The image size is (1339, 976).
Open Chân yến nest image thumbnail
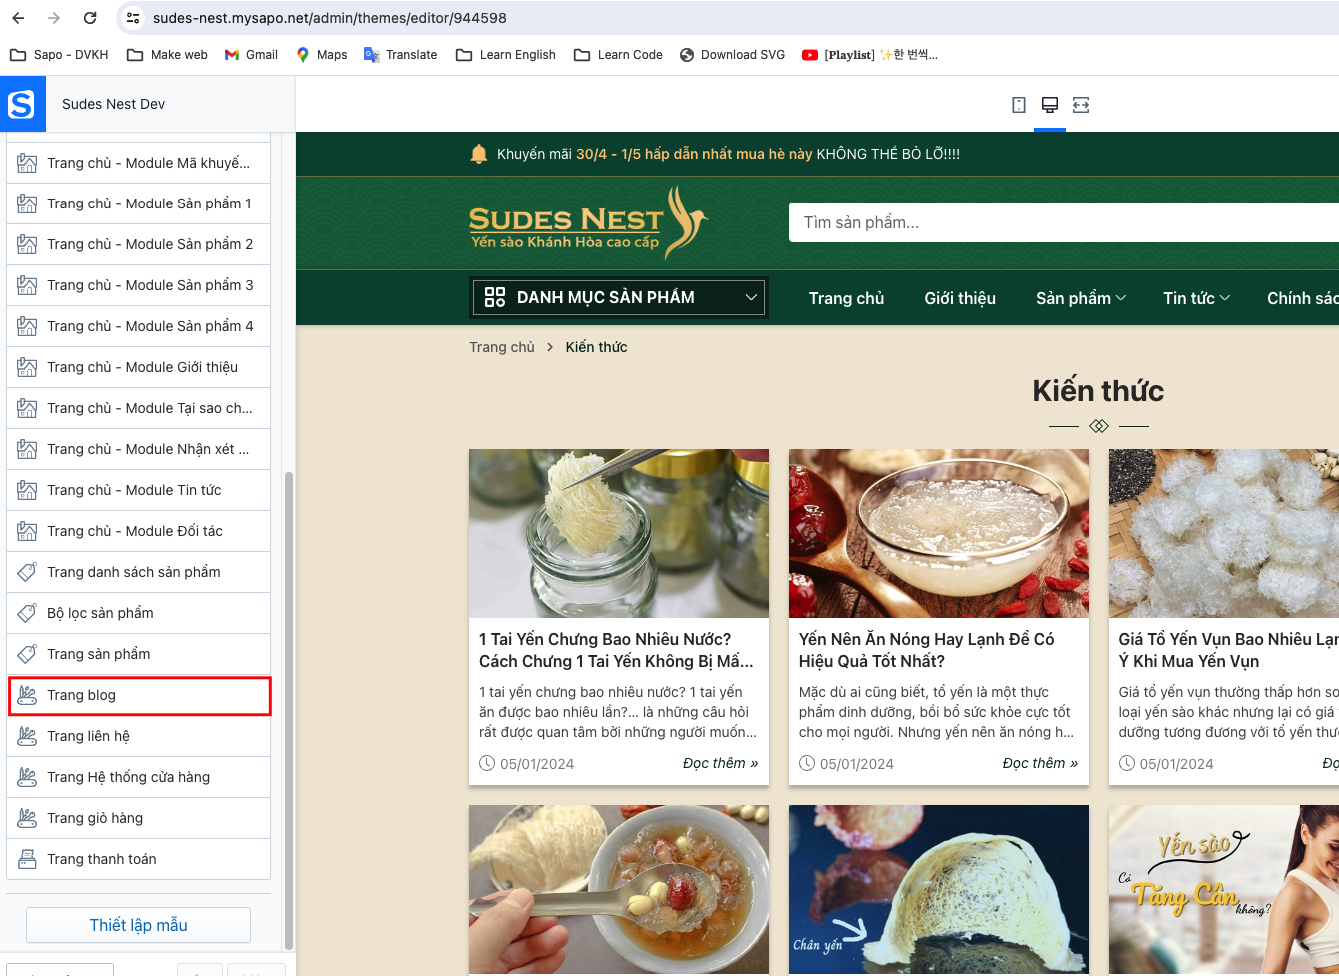(x=939, y=890)
